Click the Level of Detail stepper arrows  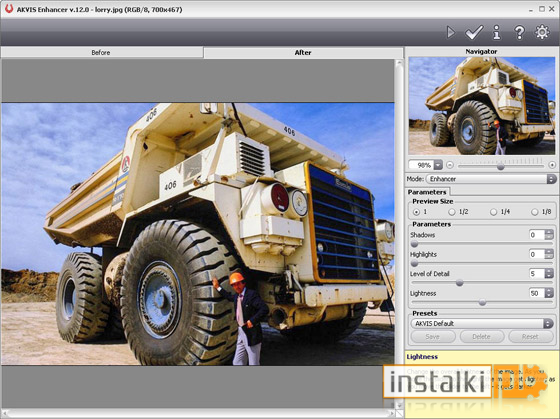[x=549, y=274]
